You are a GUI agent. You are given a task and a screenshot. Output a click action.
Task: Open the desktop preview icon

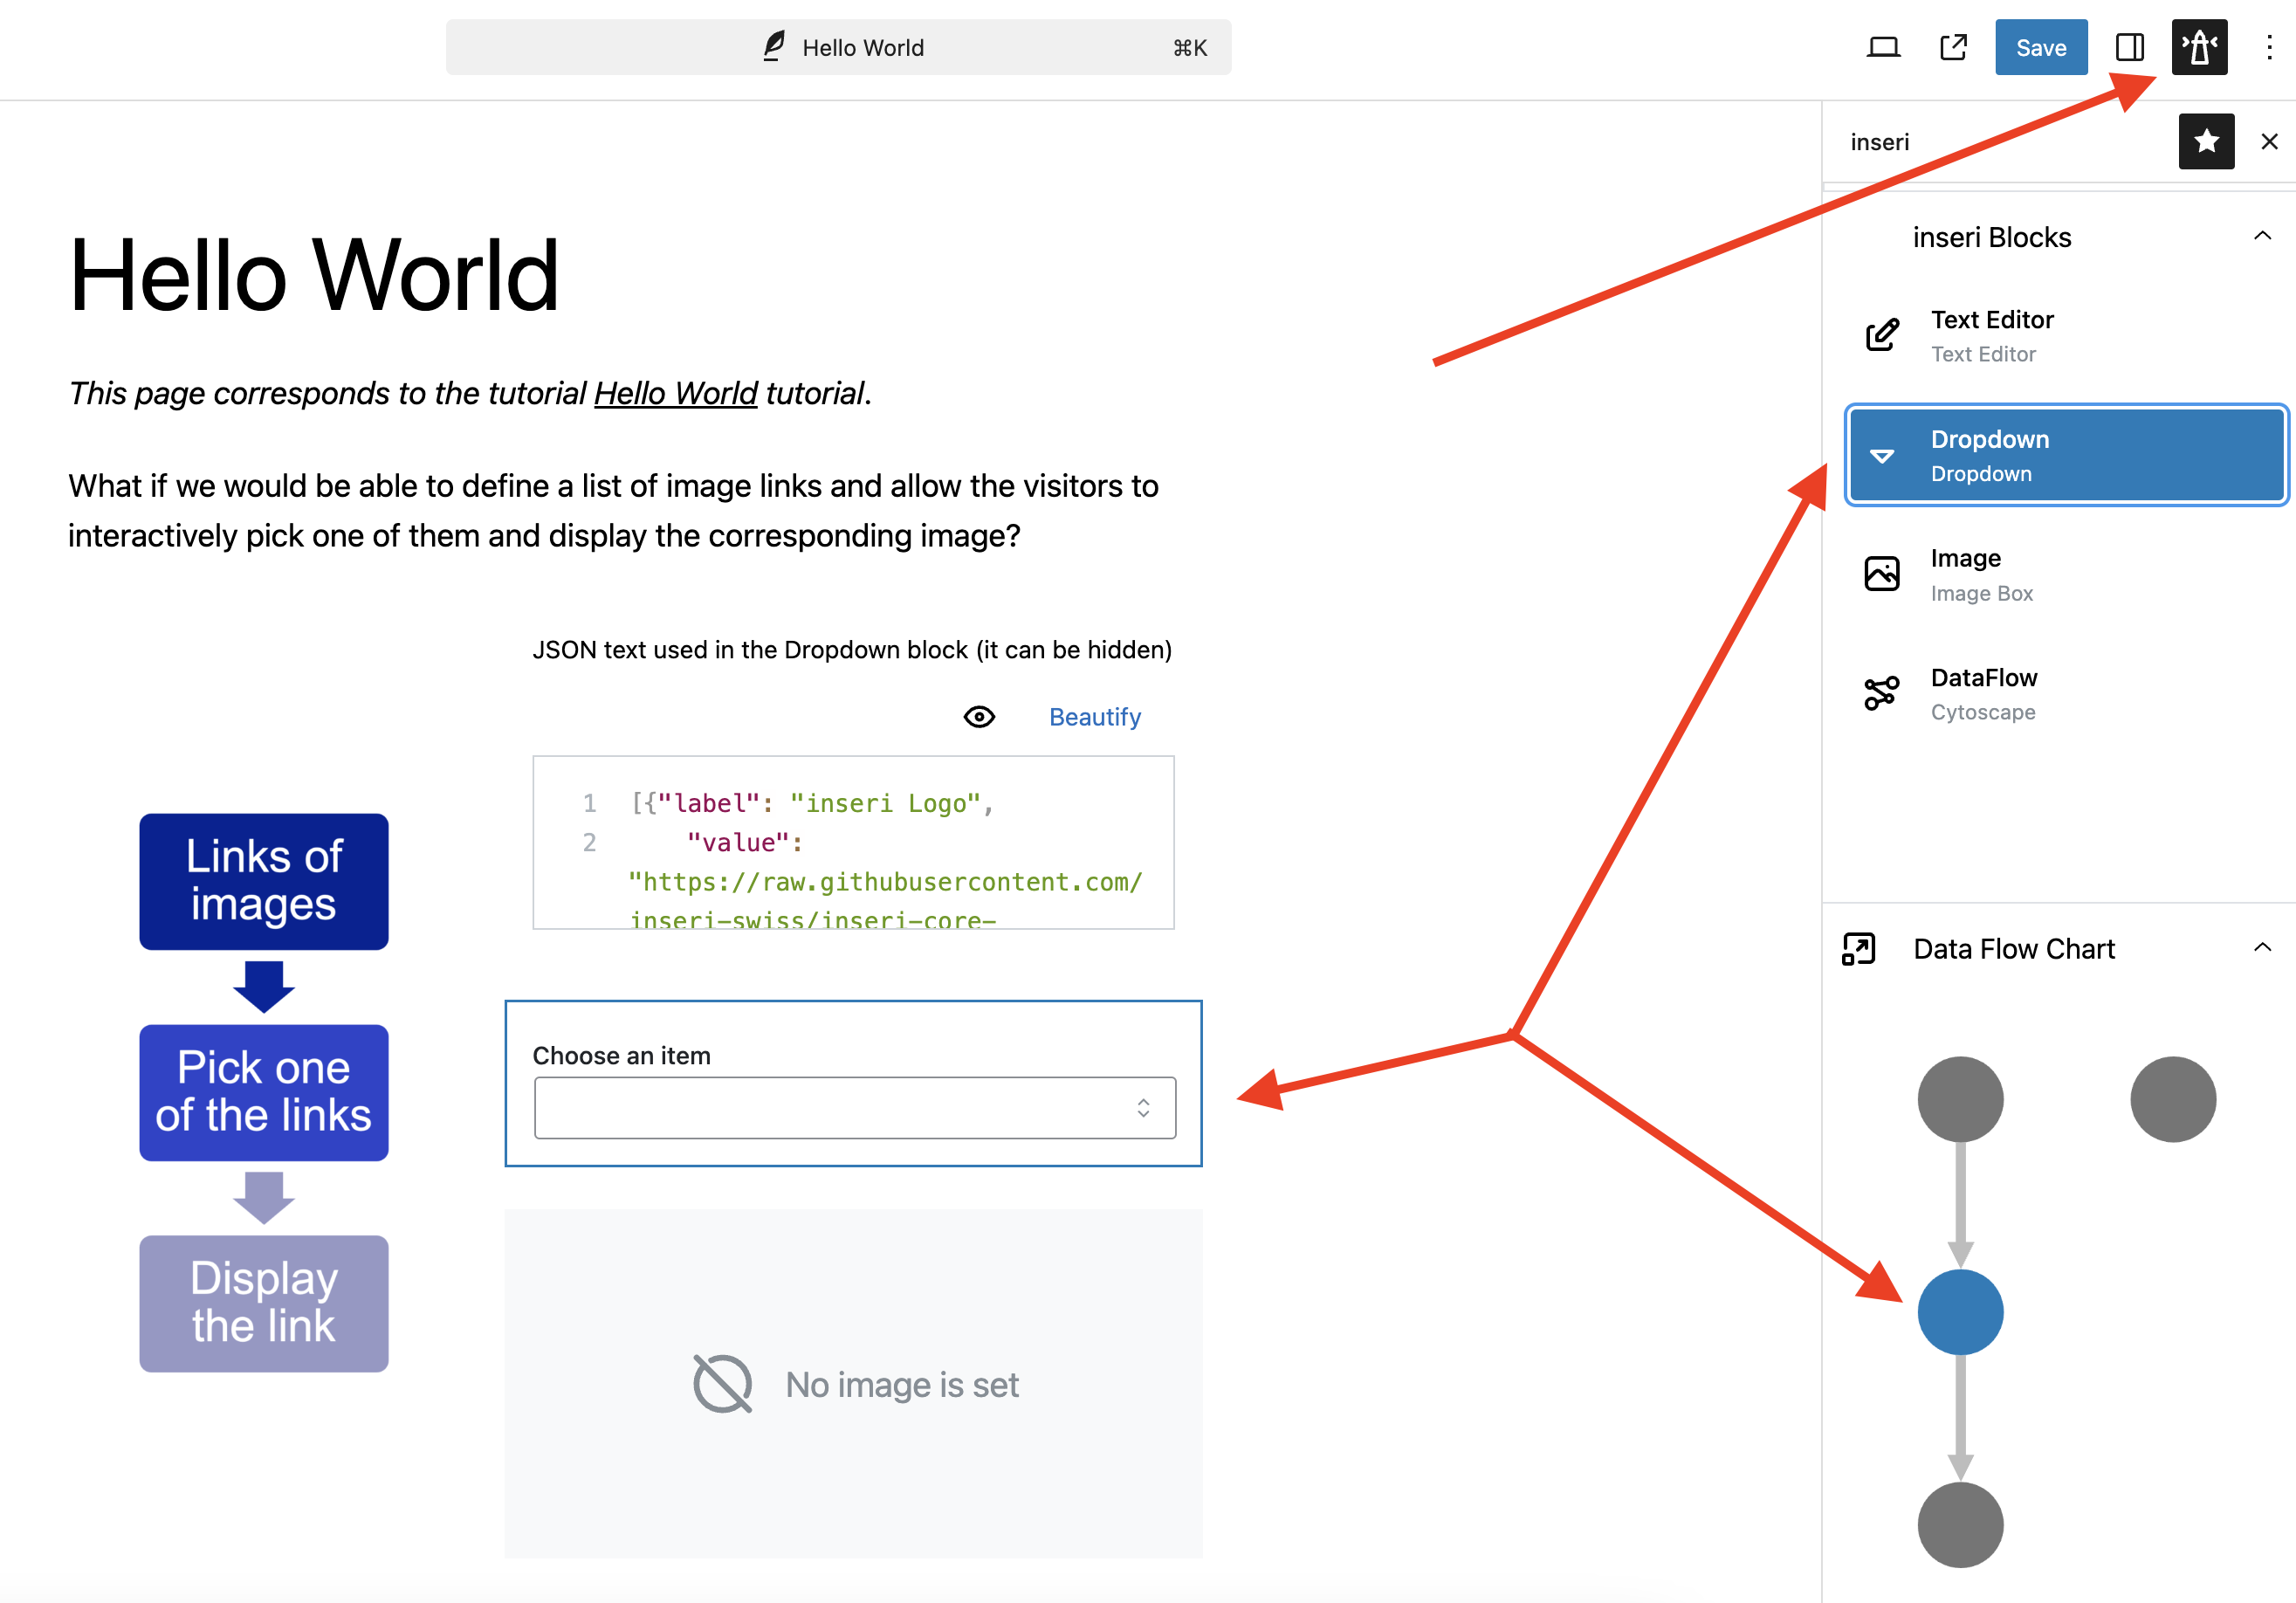1883,47
